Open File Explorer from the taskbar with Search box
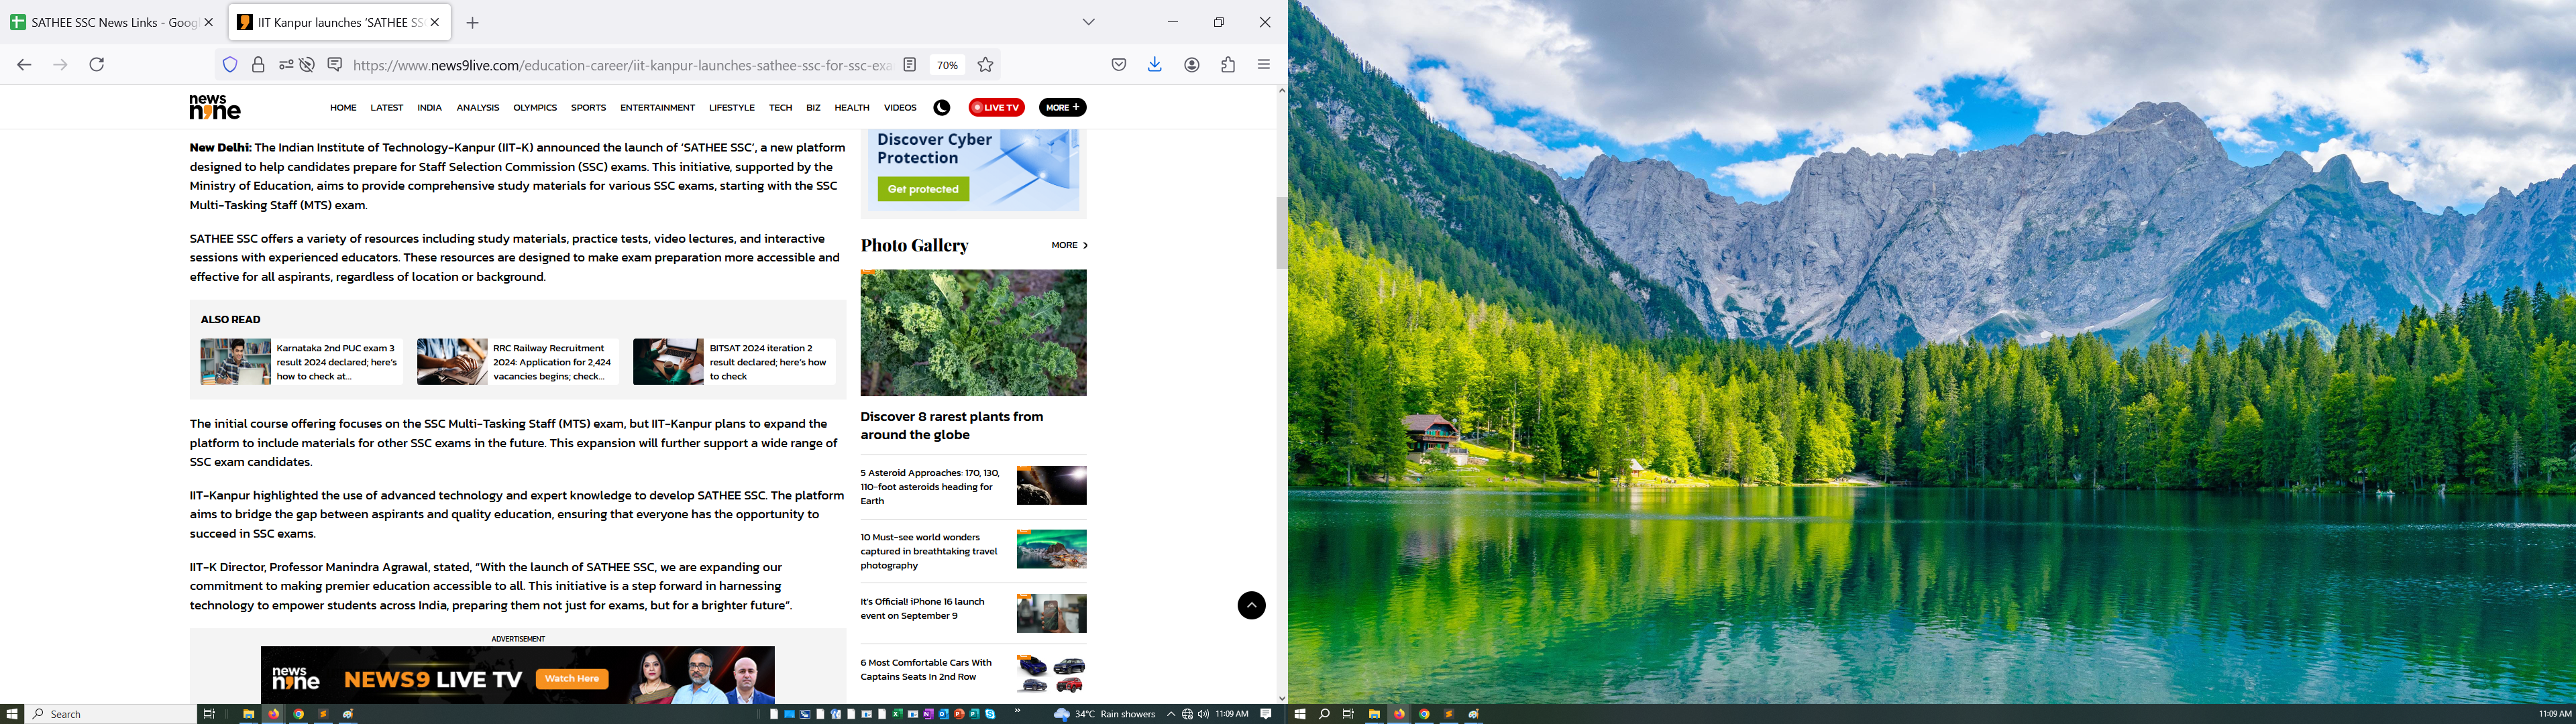The height and width of the screenshot is (724, 2576). pos(249,714)
